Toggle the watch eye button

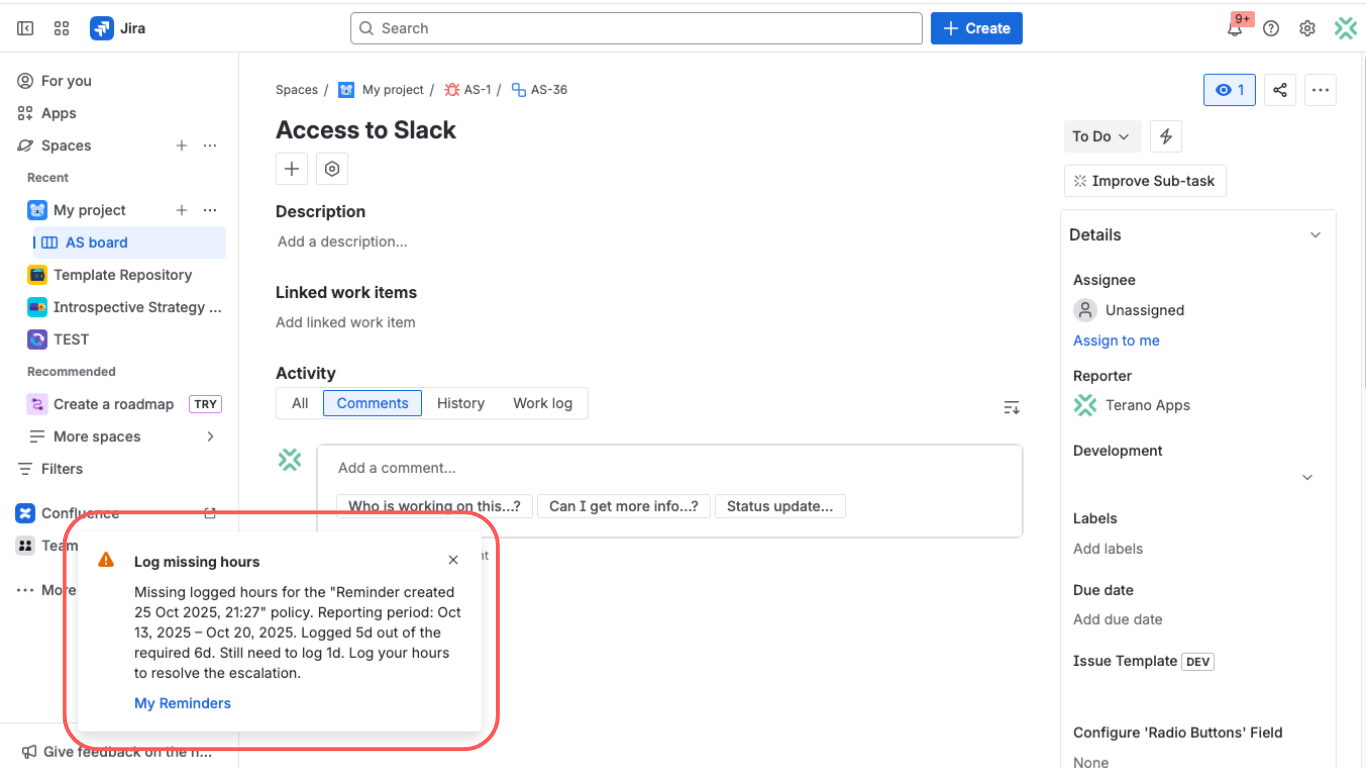pyautogui.click(x=1229, y=90)
